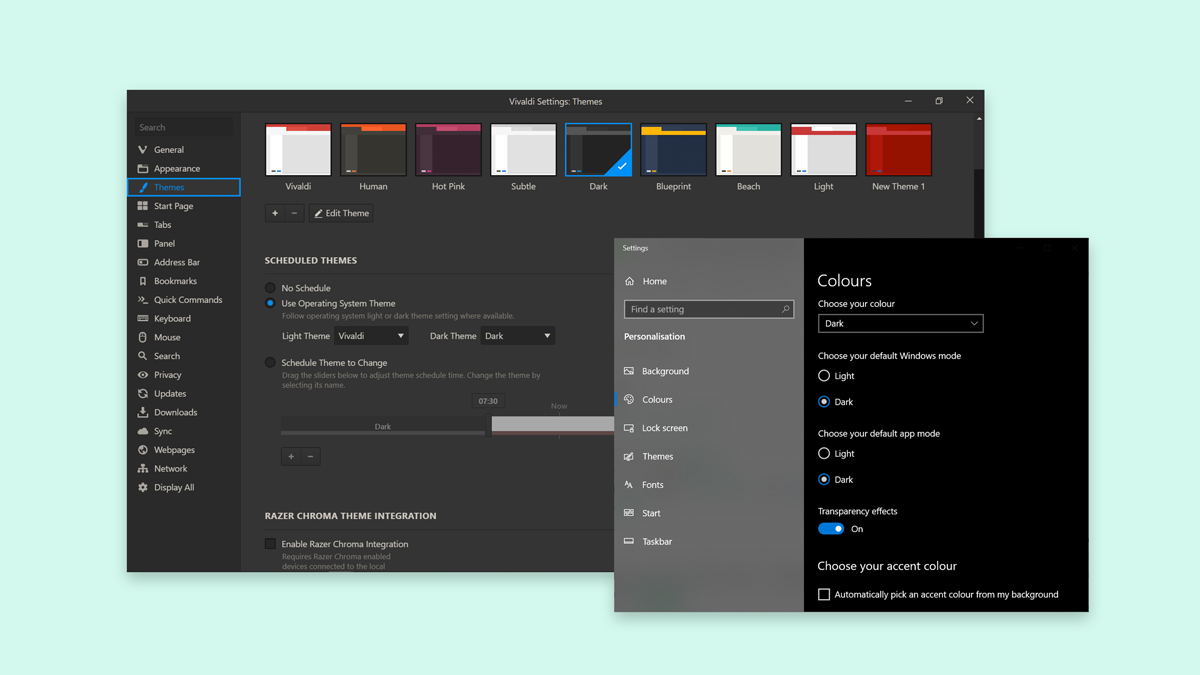Viewport: 1200px width, 675px height.
Task: Select the Human theme thumbnail
Action: 373,150
